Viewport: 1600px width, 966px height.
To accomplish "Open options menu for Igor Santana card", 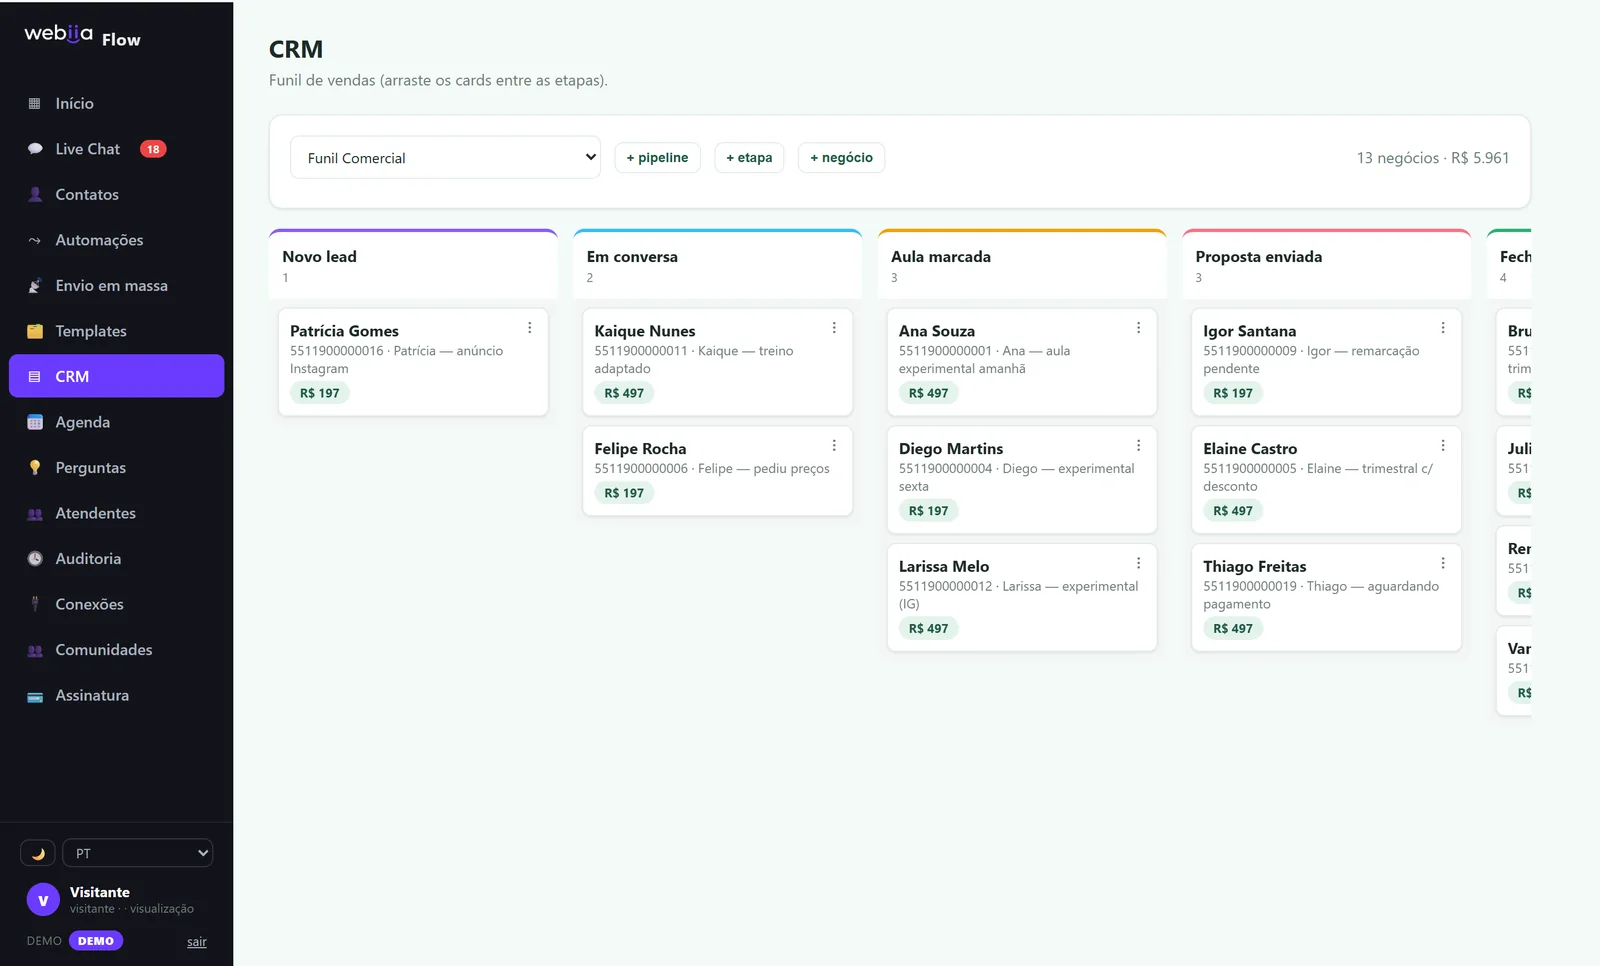I will pyautogui.click(x=1443, y=328).
